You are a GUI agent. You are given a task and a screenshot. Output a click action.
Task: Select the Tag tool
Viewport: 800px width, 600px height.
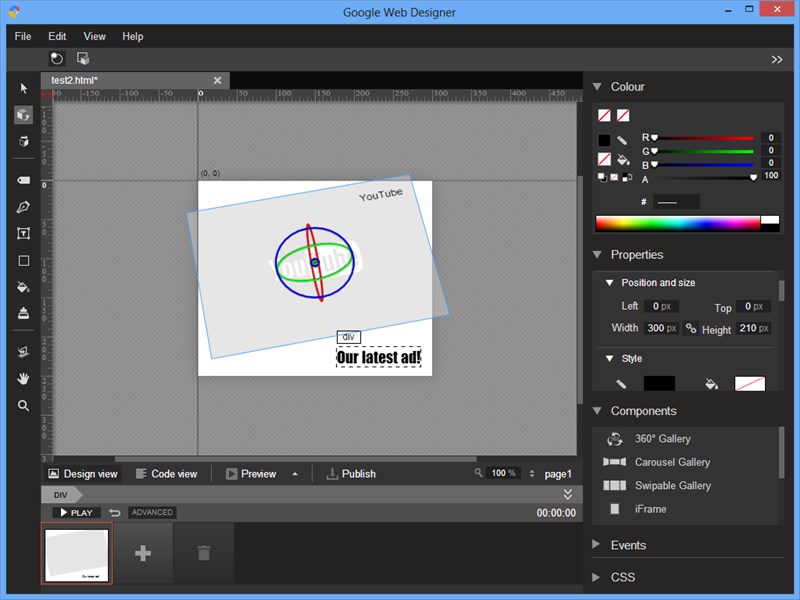(23, 180)
